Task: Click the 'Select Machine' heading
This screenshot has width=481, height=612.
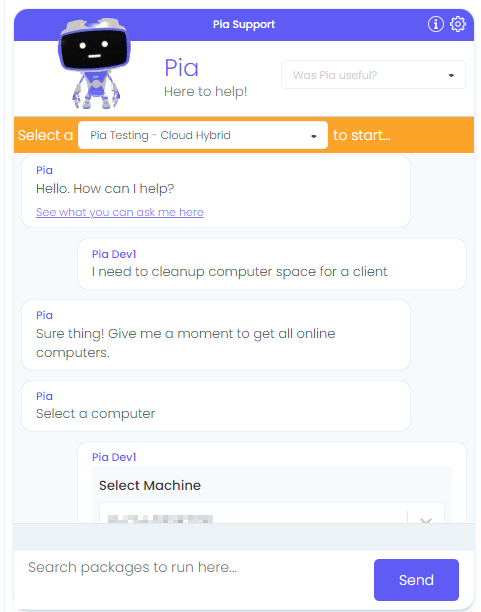Action: [150, 485]
